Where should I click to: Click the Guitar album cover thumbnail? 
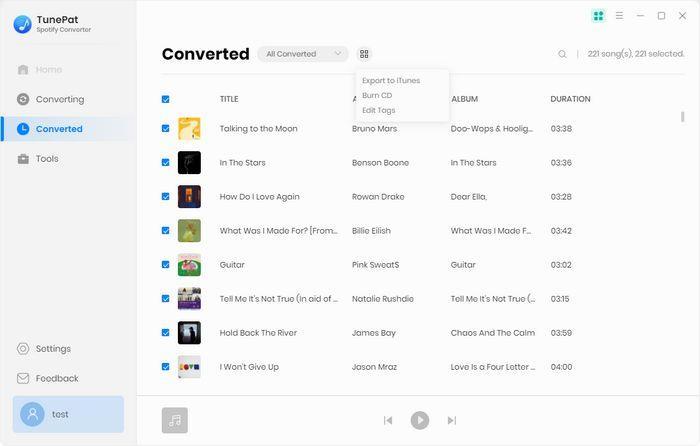189,264
